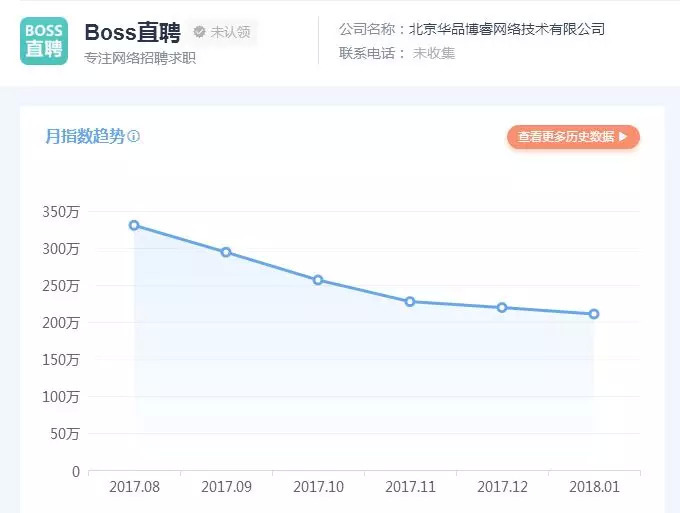The height and width of the screenshot is (513, 680).
Task: Select the 2017.08 data point on chart
Action: pyautogui.click(x=134, y=225)
